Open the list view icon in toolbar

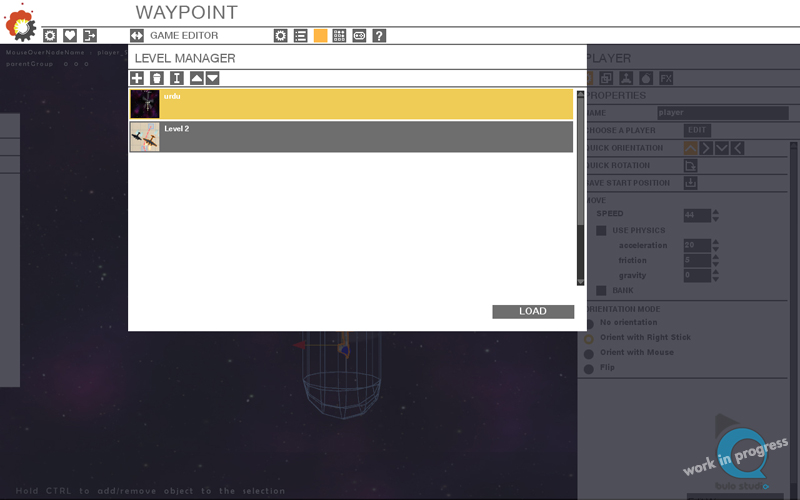pos(301,36)
